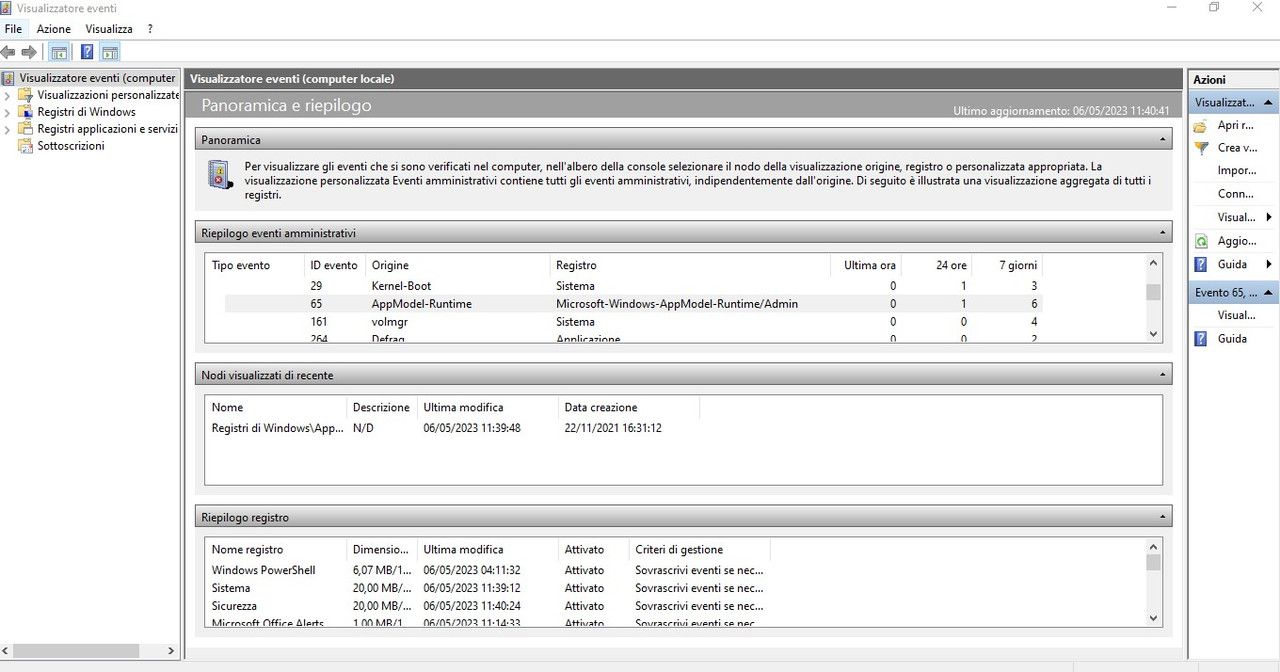The image size is (1280, 672).
Task: Click the help icon under the Visualizzat... section
Action: (x=1201, y=264)
